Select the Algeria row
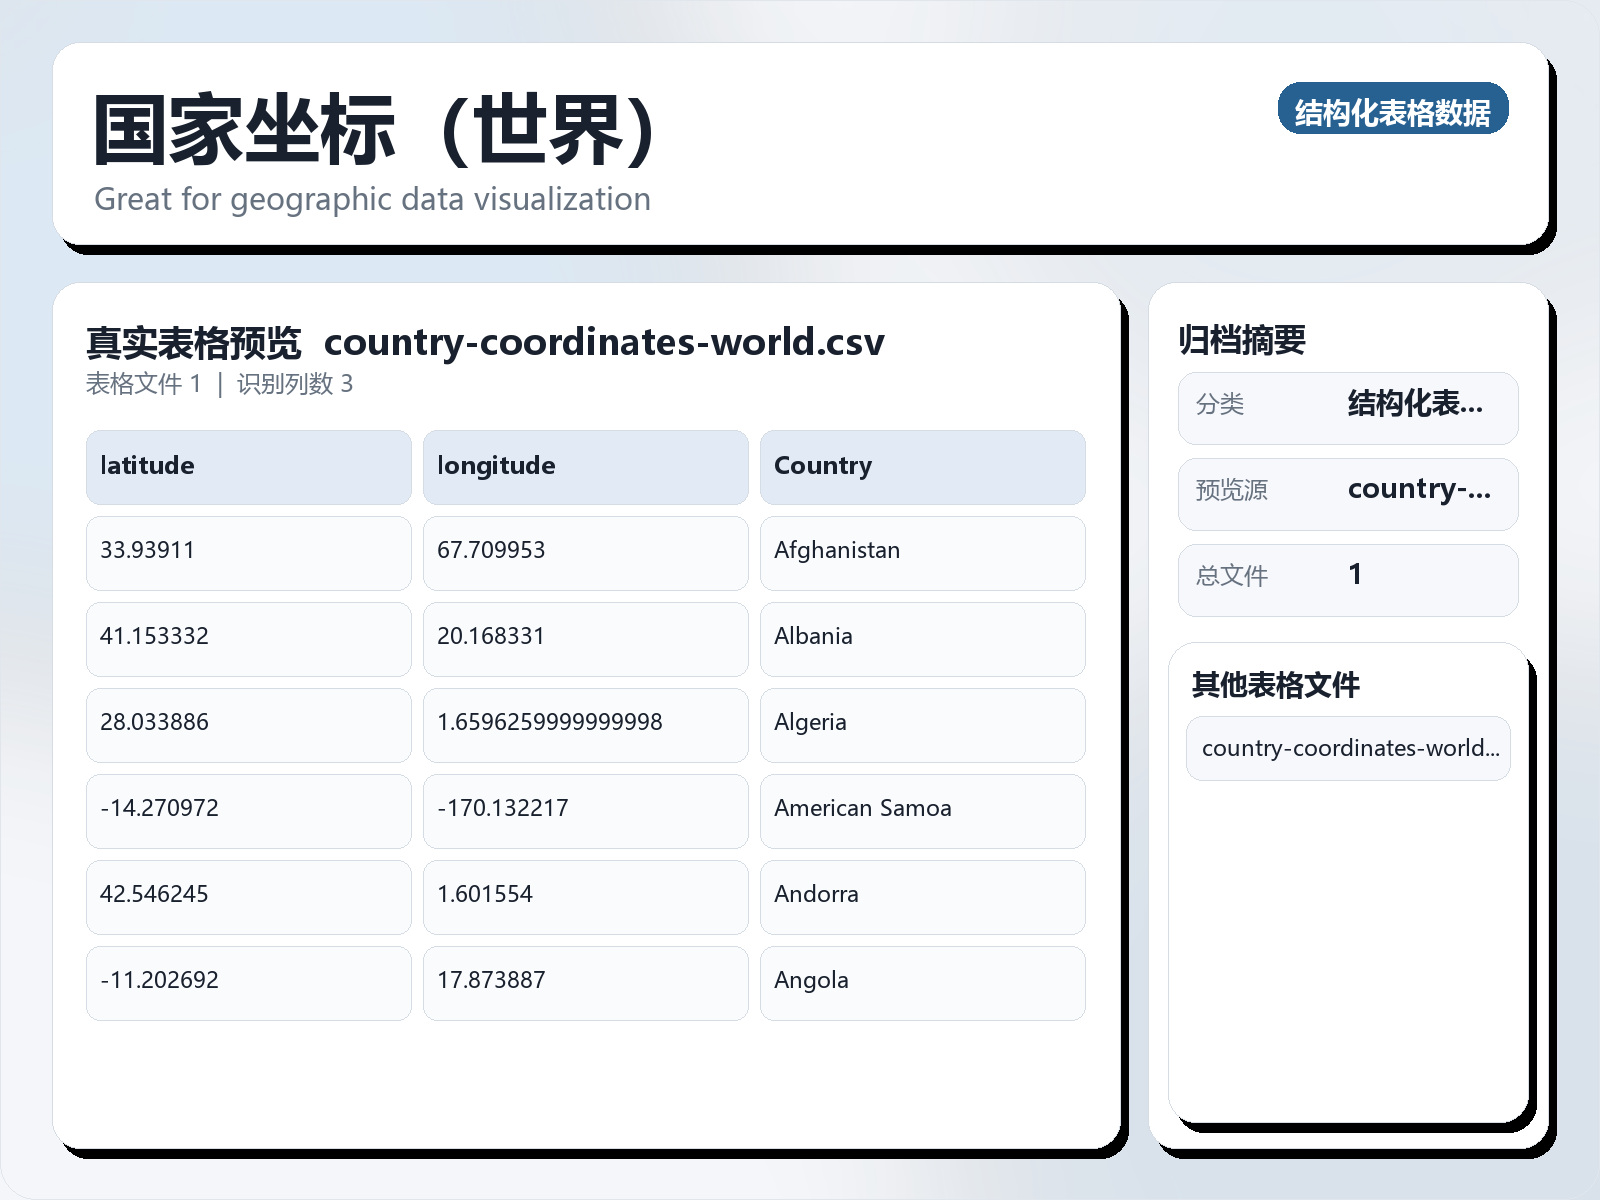Viewport: 1600px width, 1200px height. 922,725
